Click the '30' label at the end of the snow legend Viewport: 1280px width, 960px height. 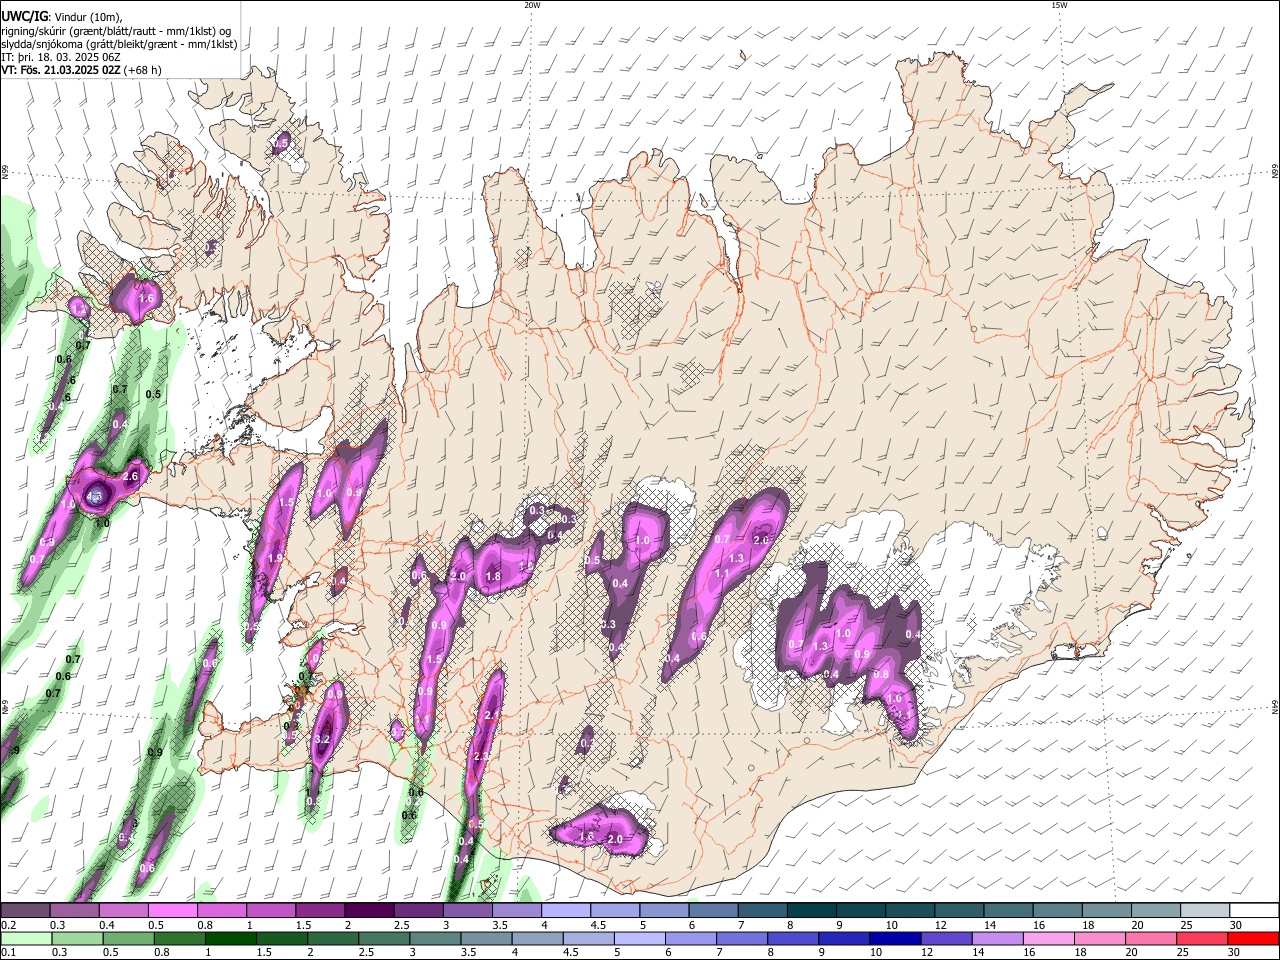click(x=1235, y=925)
